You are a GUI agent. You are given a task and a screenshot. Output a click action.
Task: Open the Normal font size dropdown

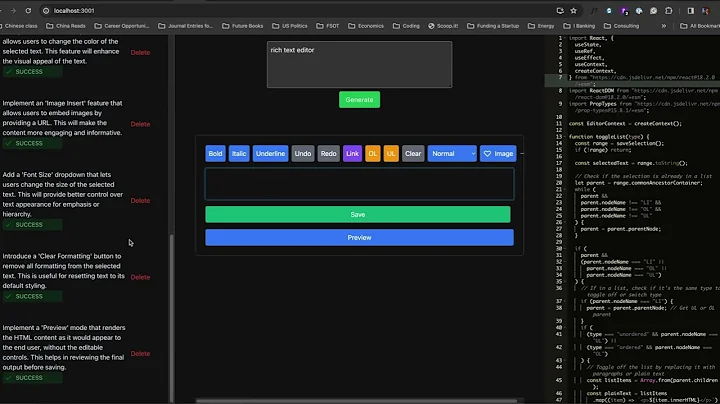pos(452,154)
